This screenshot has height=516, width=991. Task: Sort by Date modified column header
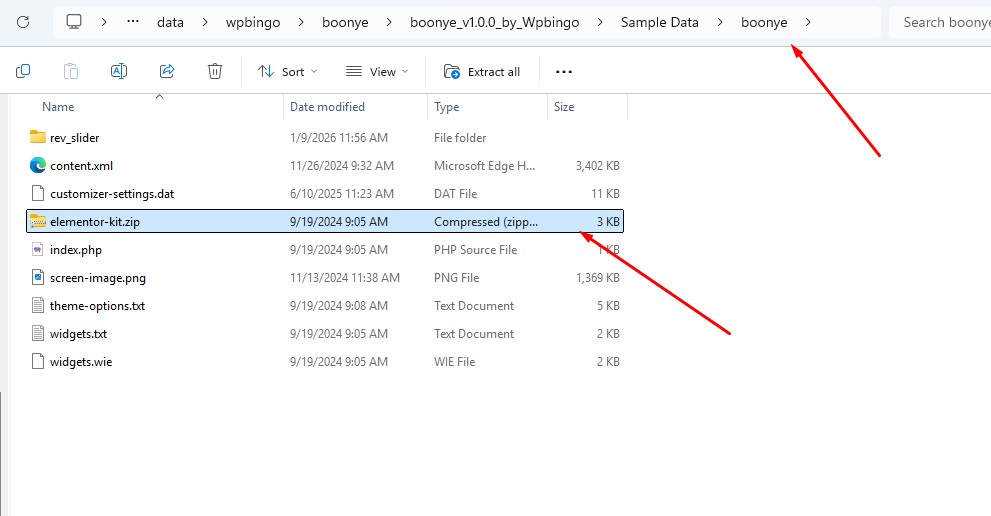coord(327,107)
